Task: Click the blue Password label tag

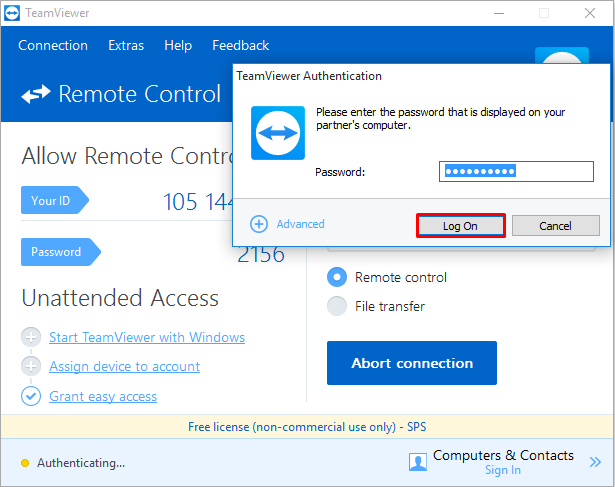Action: [61, 252]
